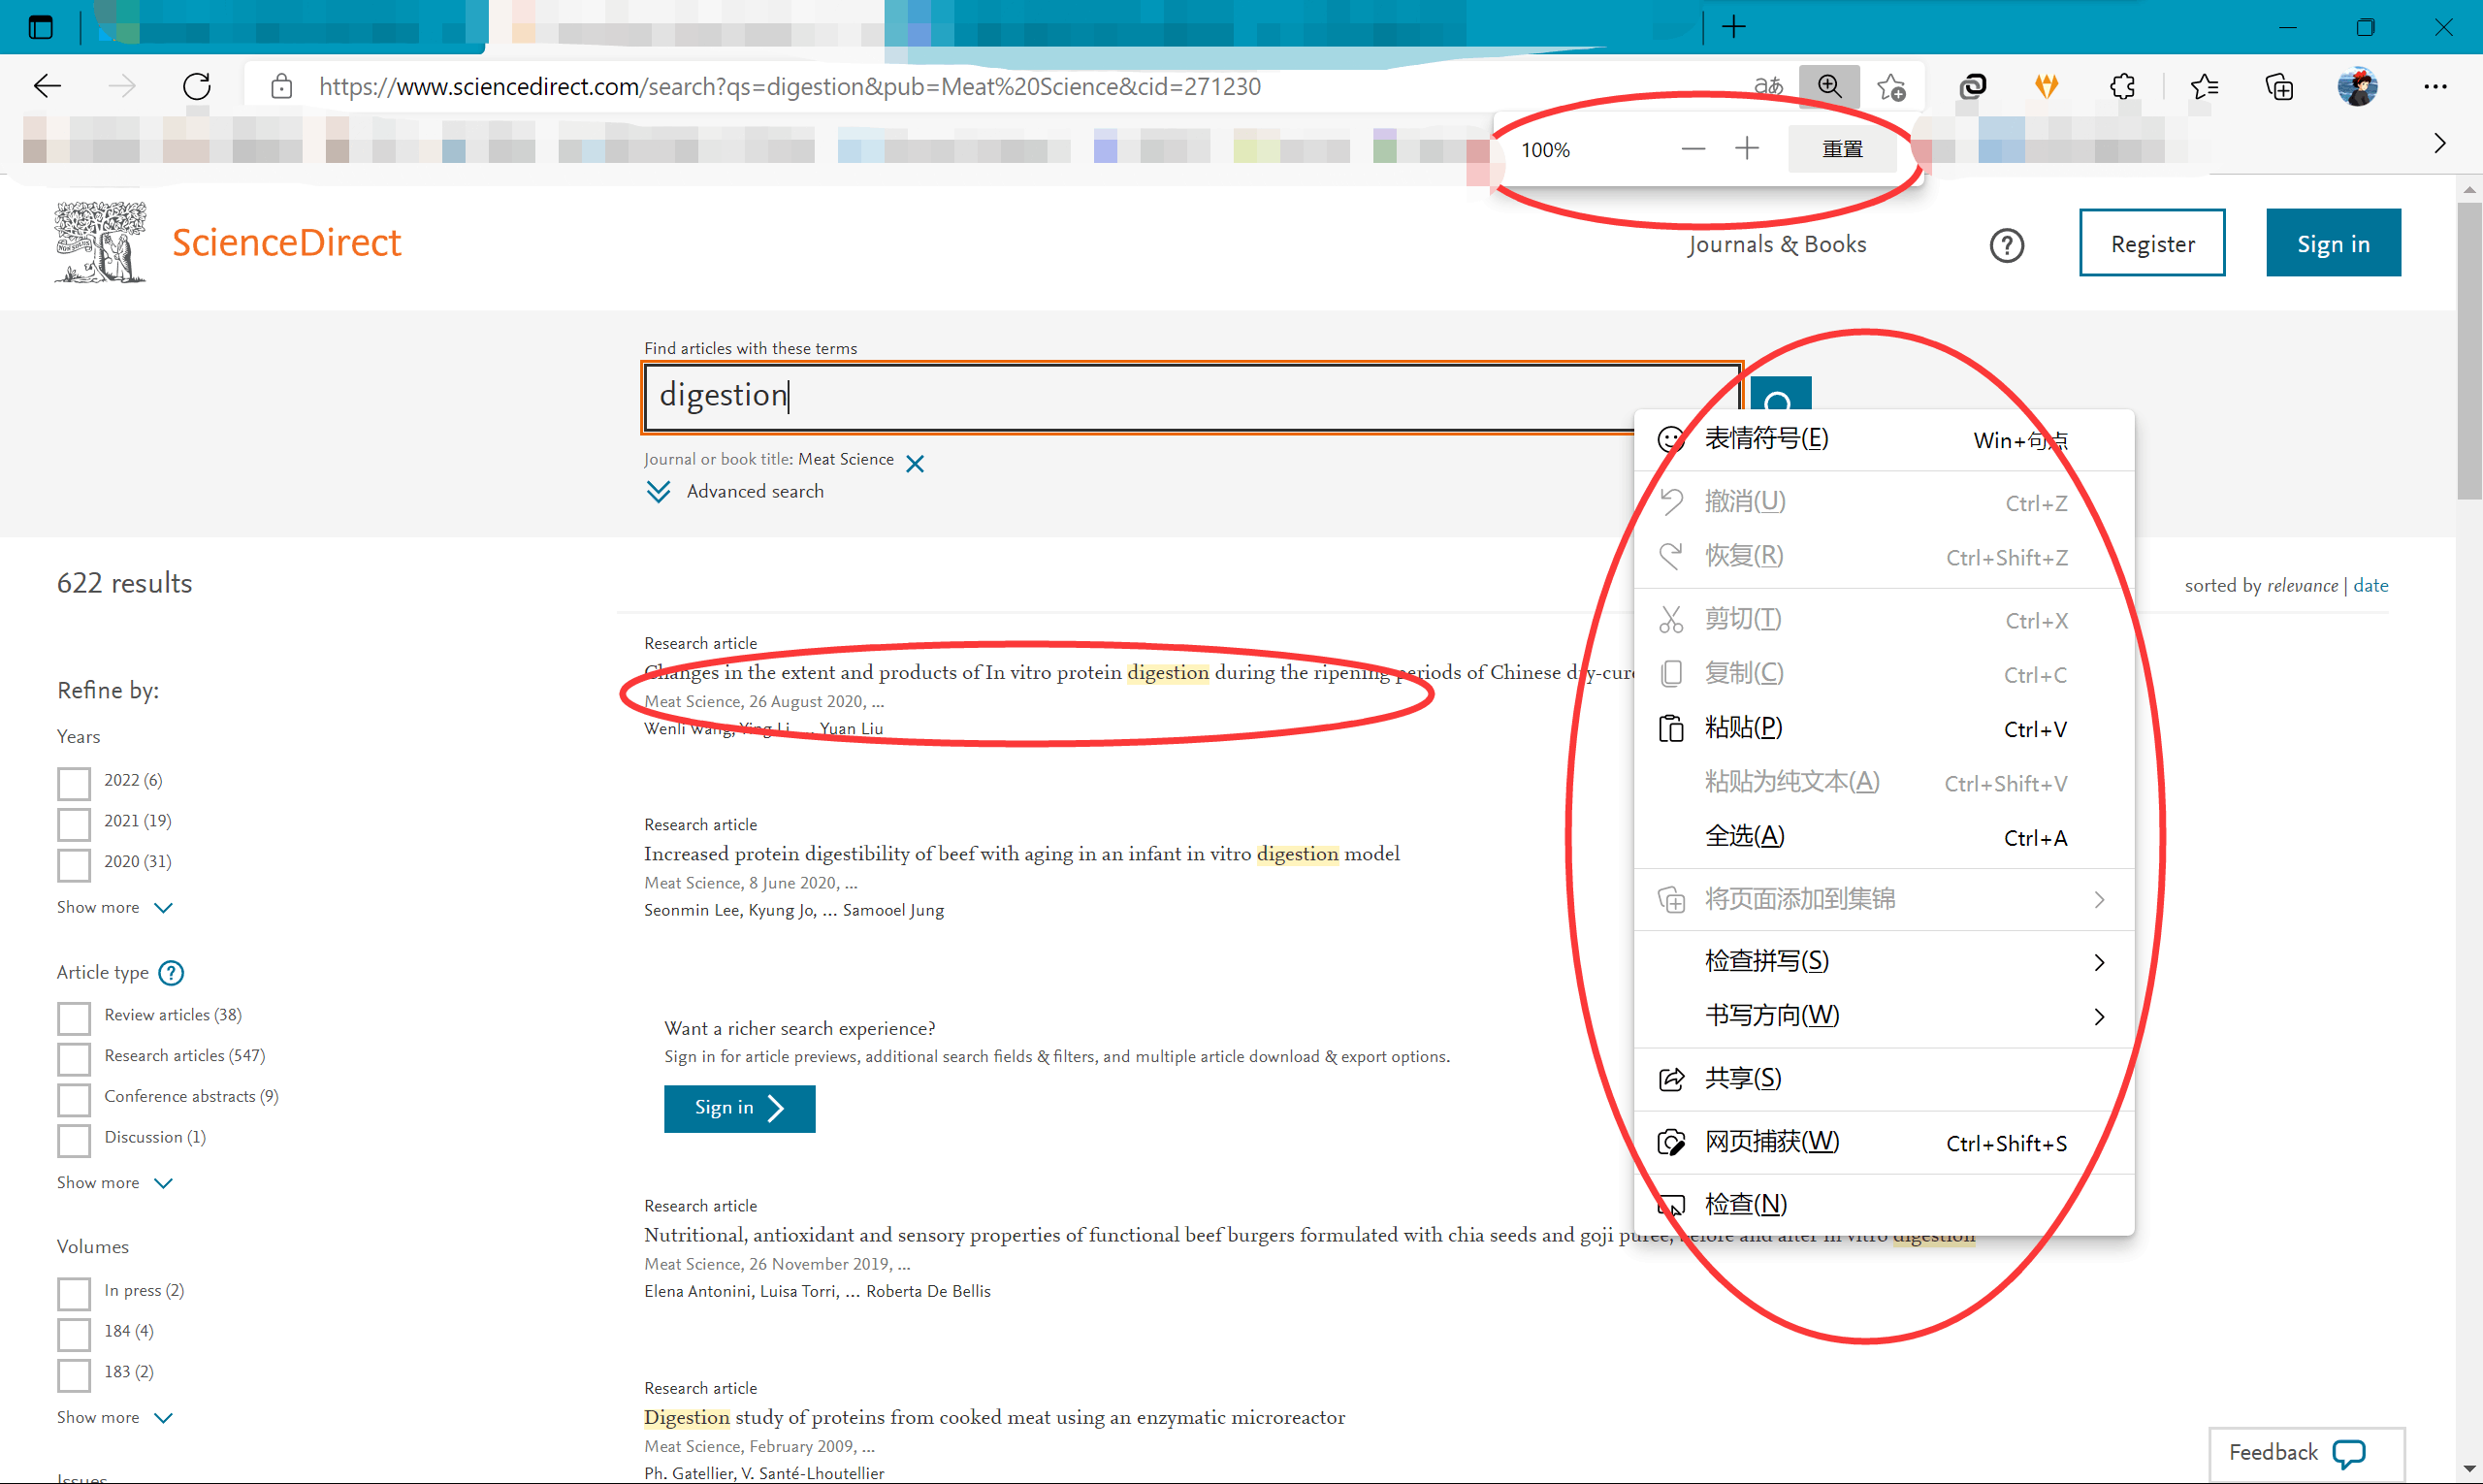
Task: Click the browser refresh icon
Action: (197, 86)
